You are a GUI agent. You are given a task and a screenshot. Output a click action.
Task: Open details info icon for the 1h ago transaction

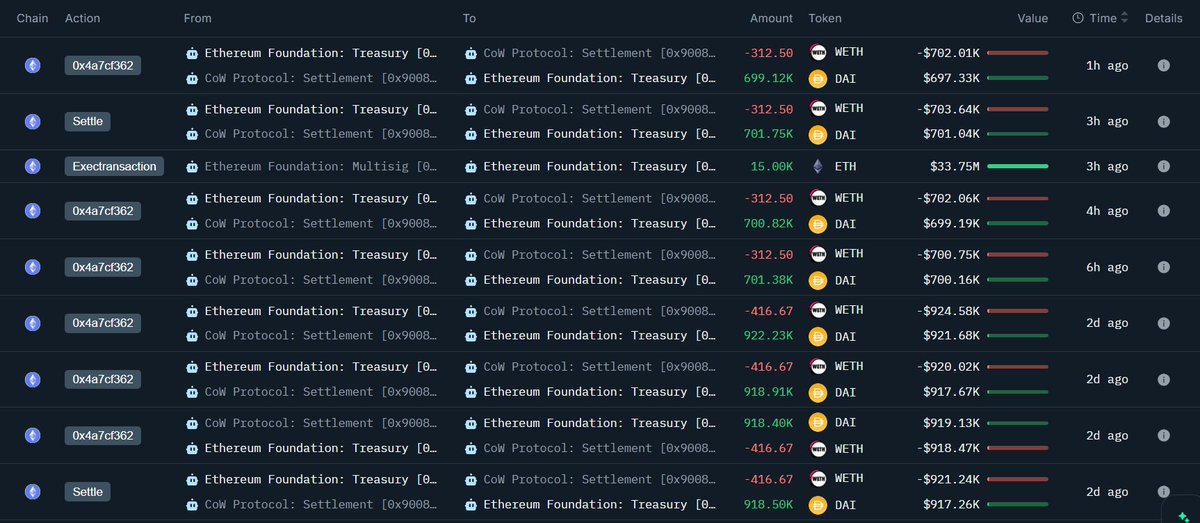(1163, 65)
